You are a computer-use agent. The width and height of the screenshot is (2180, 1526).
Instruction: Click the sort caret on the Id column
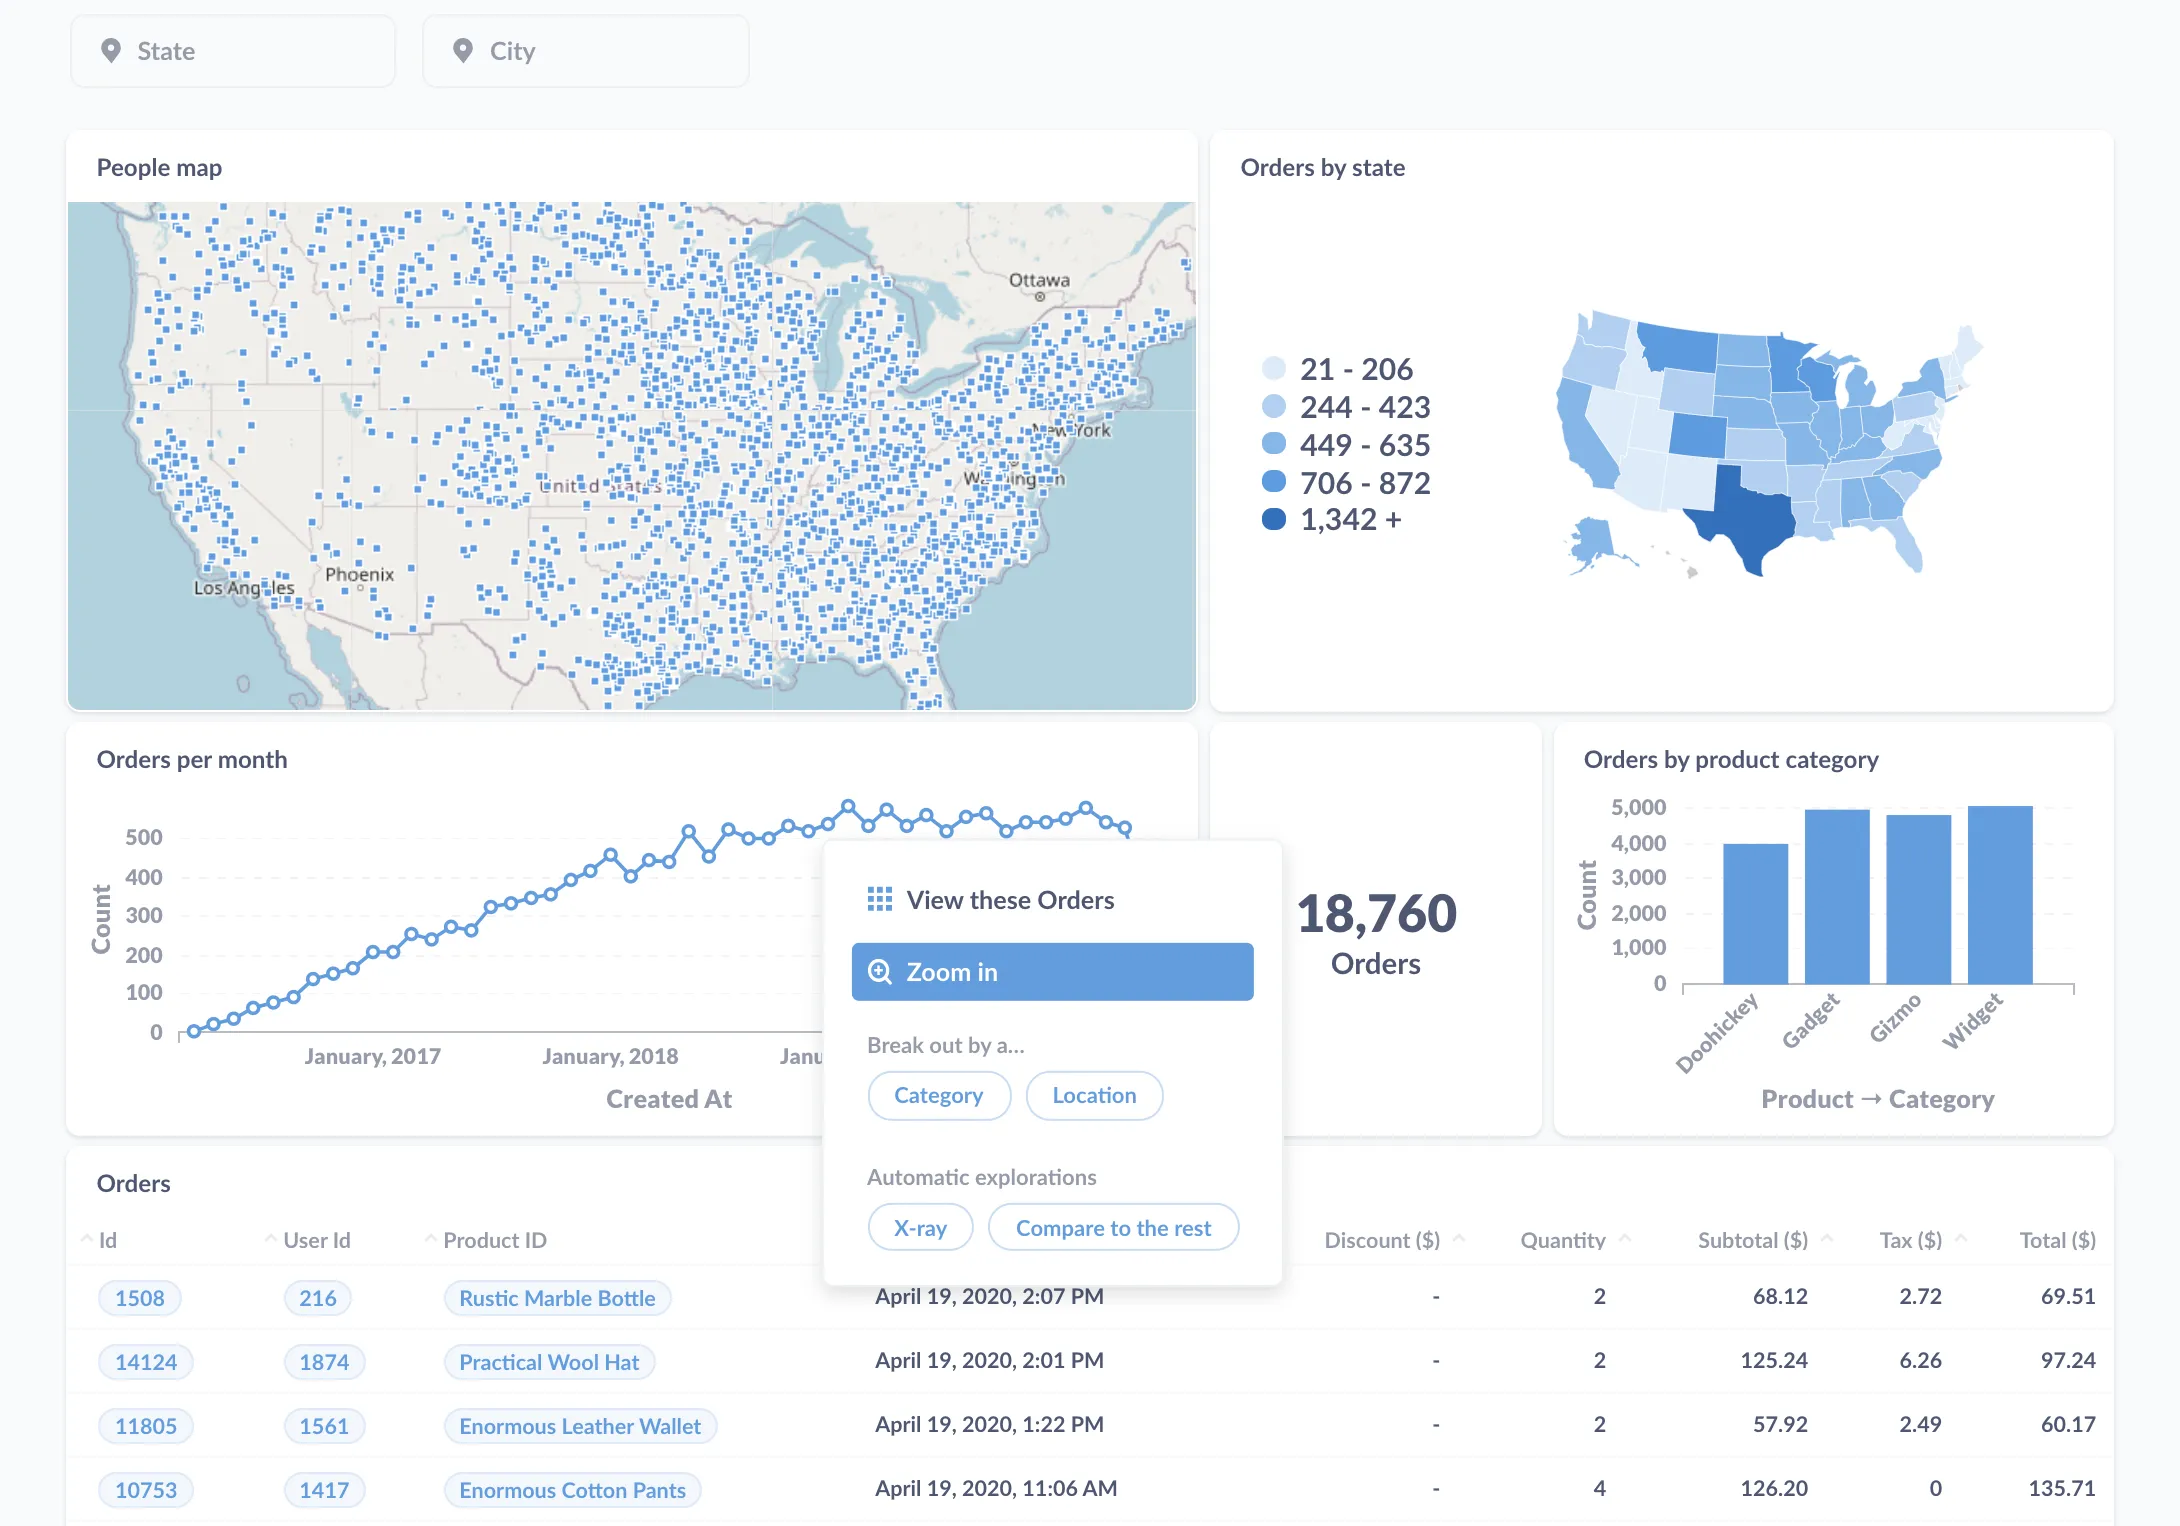(x=86, y=1237)
